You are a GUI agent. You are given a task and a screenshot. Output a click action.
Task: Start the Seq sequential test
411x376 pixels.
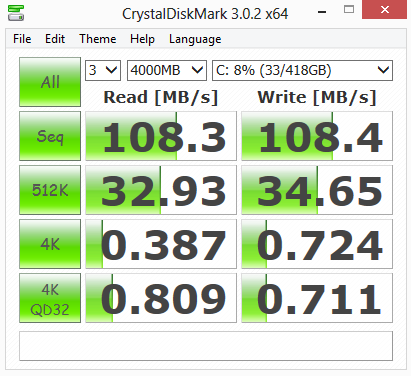(x=50, y=136)
